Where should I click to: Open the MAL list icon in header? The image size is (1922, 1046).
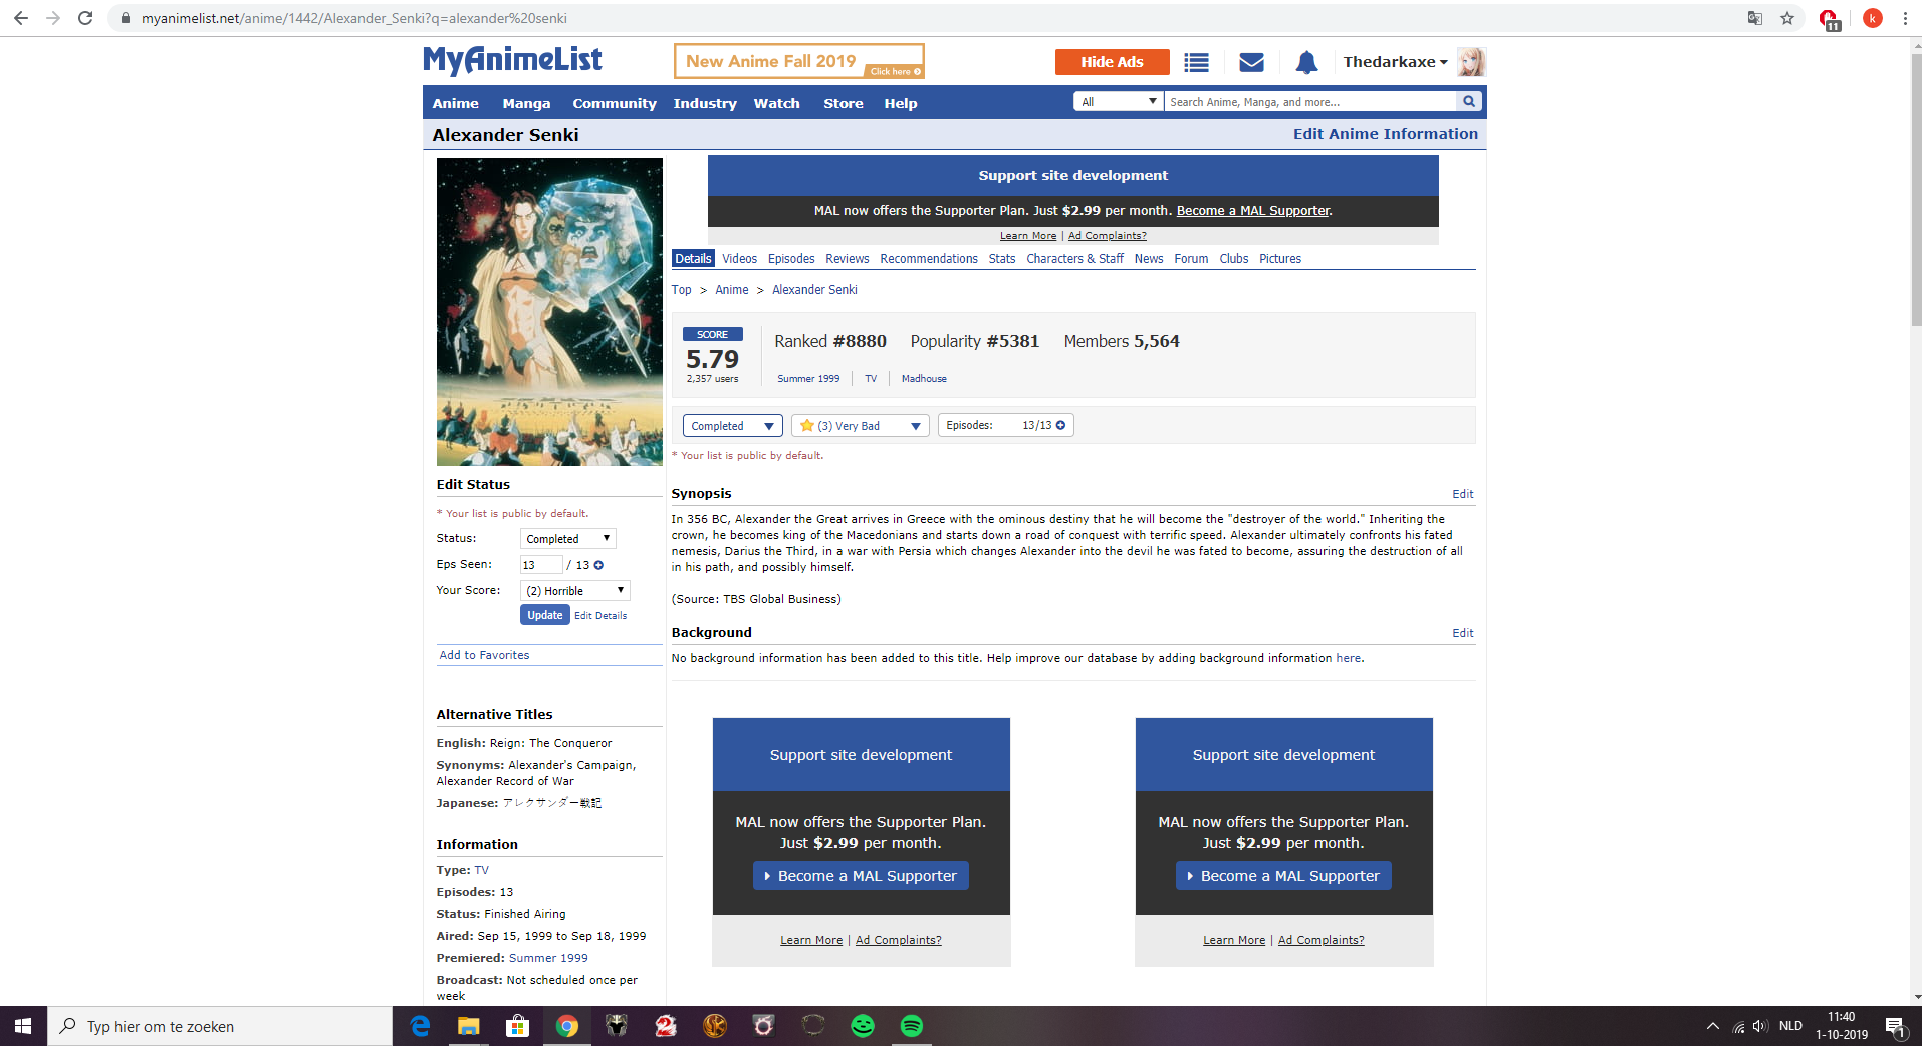(1196, 63)
